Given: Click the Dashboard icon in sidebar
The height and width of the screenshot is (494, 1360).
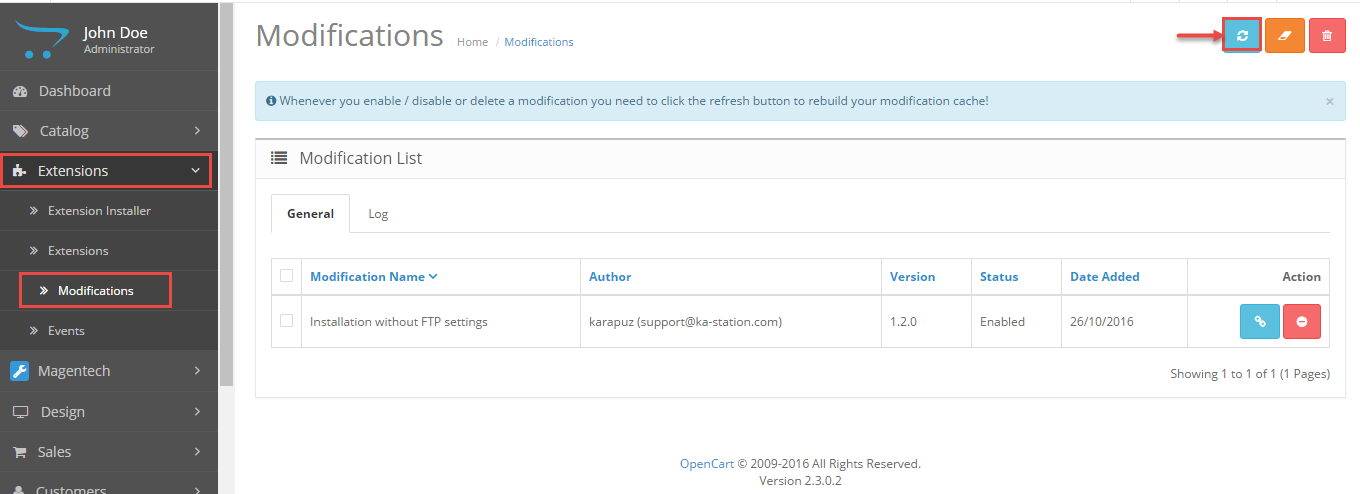Looking at the screenshot, I should (x=20, y=91).
